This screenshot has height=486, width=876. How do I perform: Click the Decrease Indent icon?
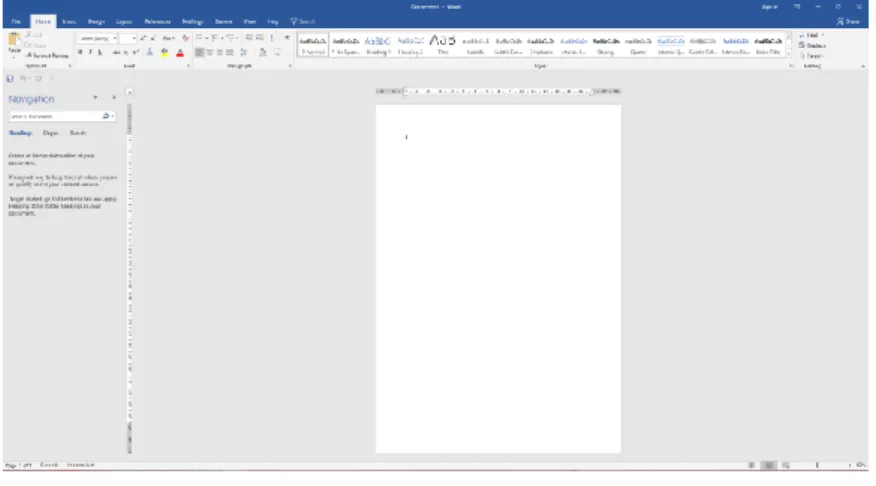pyautogui.click(x=249, y=37)
